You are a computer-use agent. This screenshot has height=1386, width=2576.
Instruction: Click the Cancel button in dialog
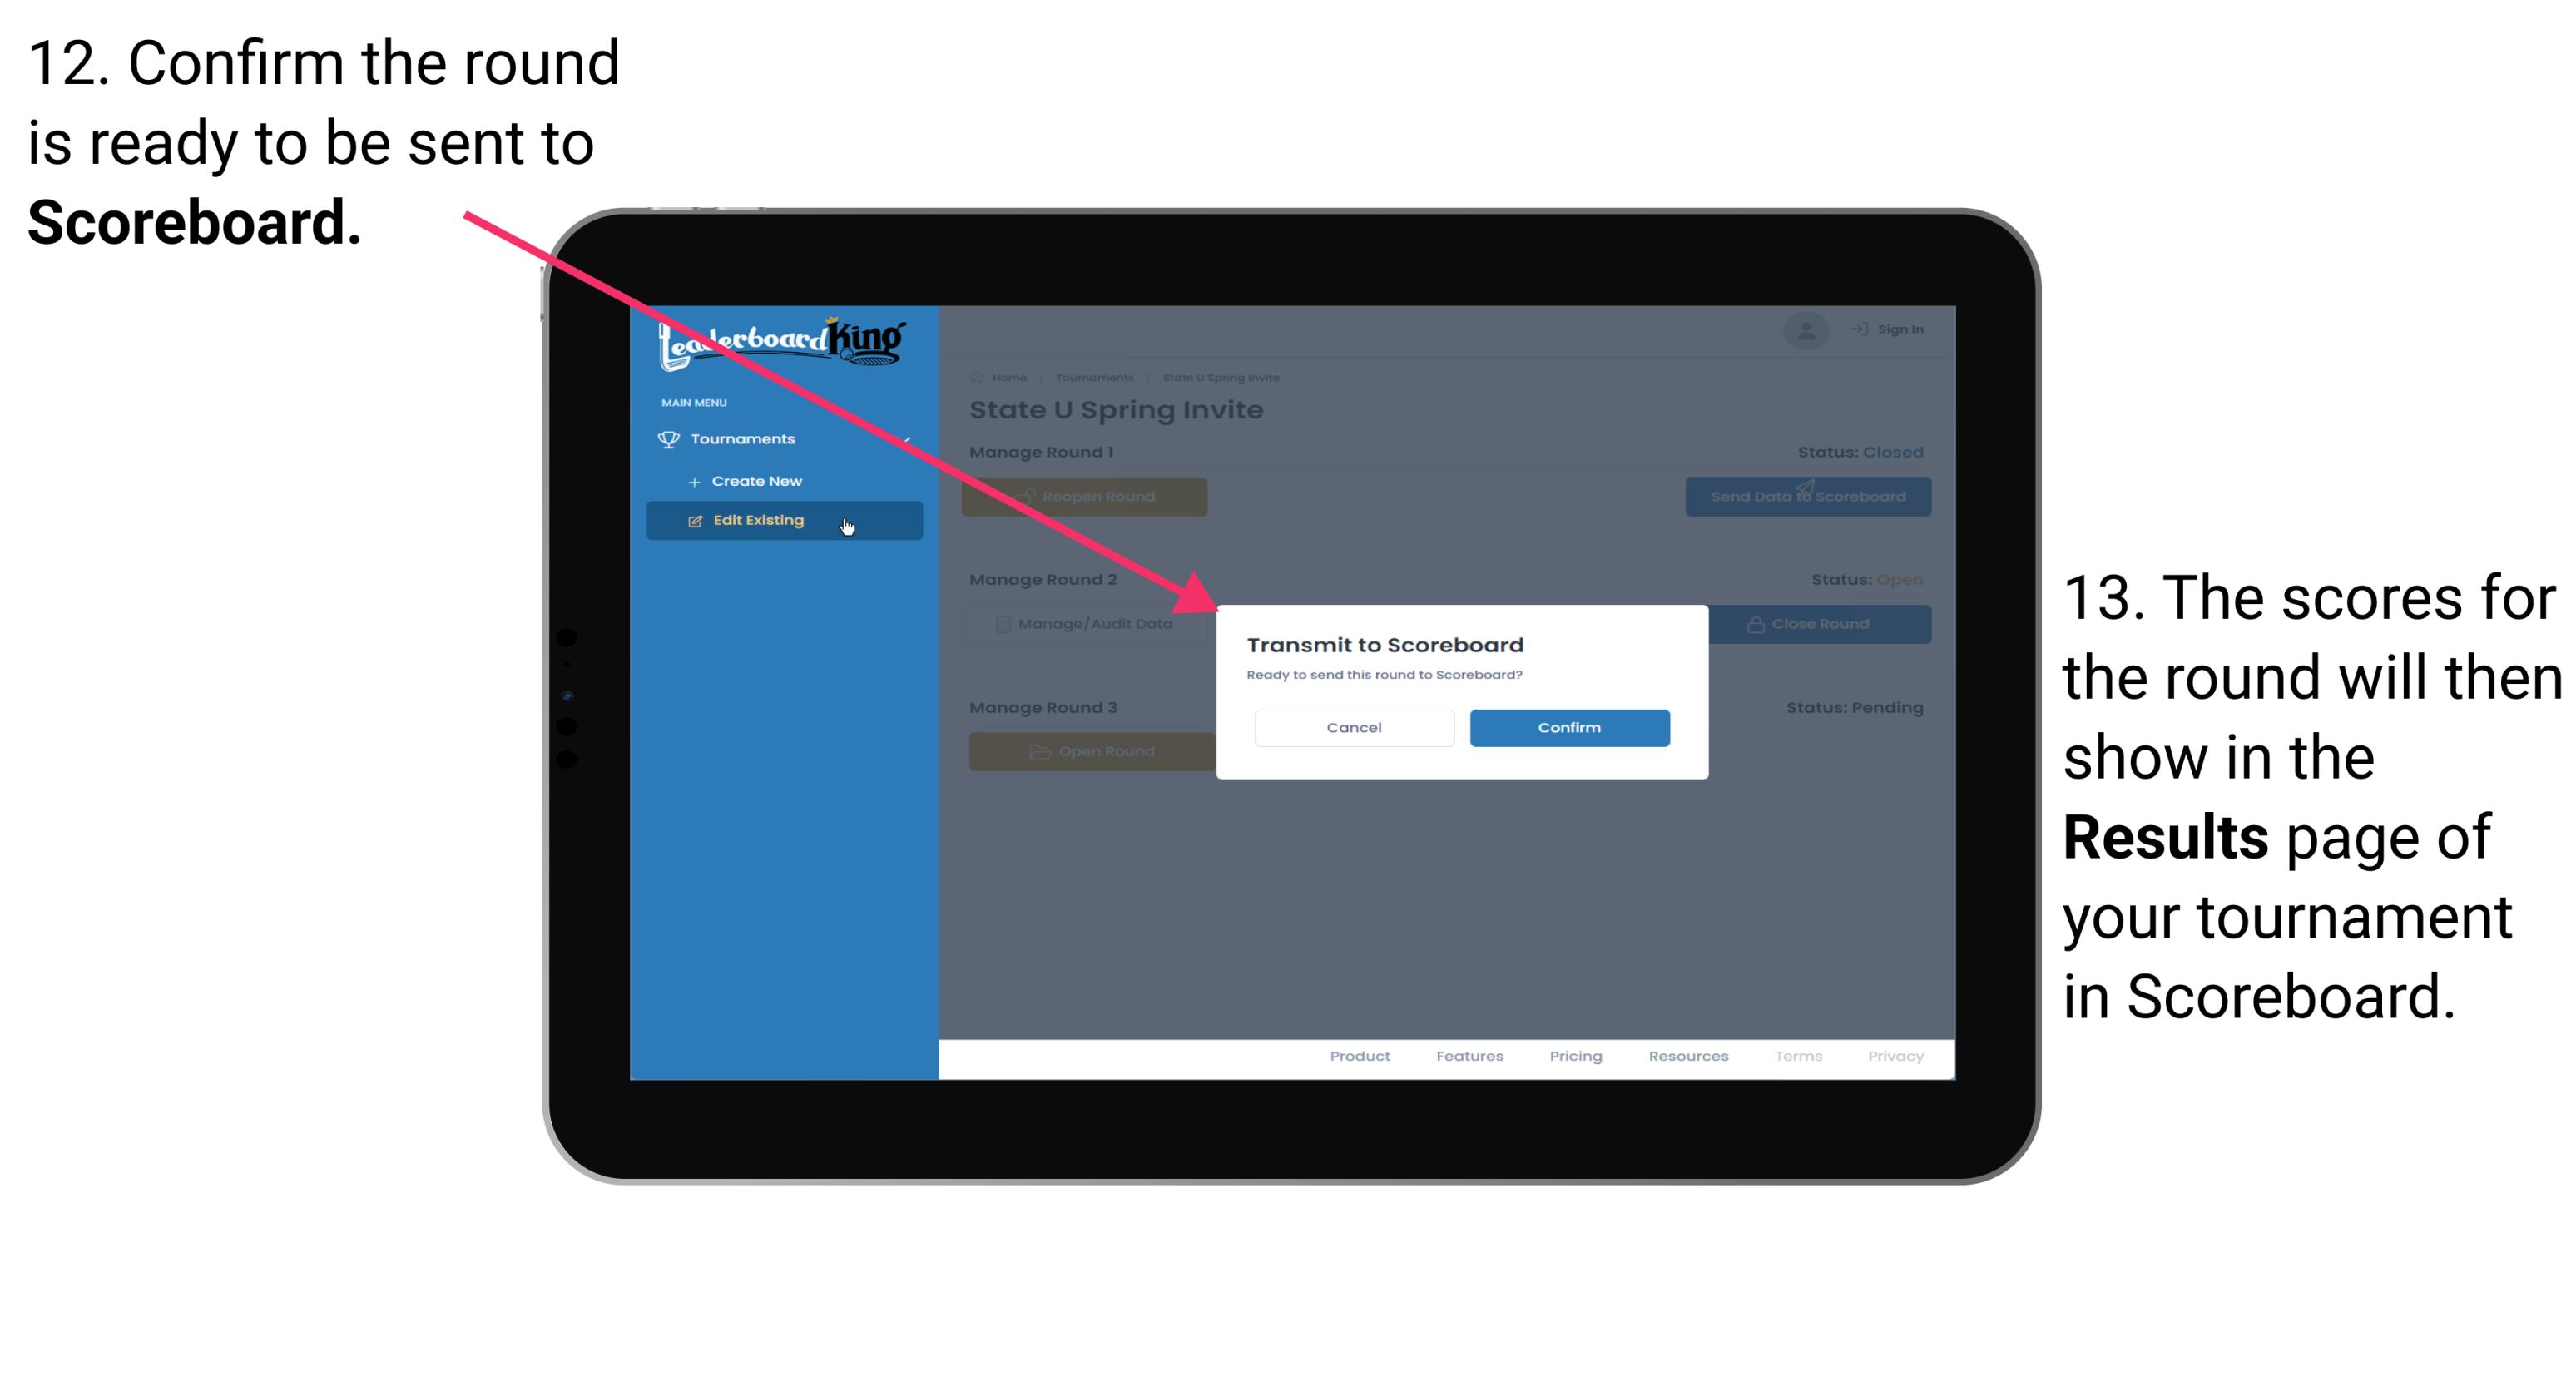click(x=1354, y=725)
